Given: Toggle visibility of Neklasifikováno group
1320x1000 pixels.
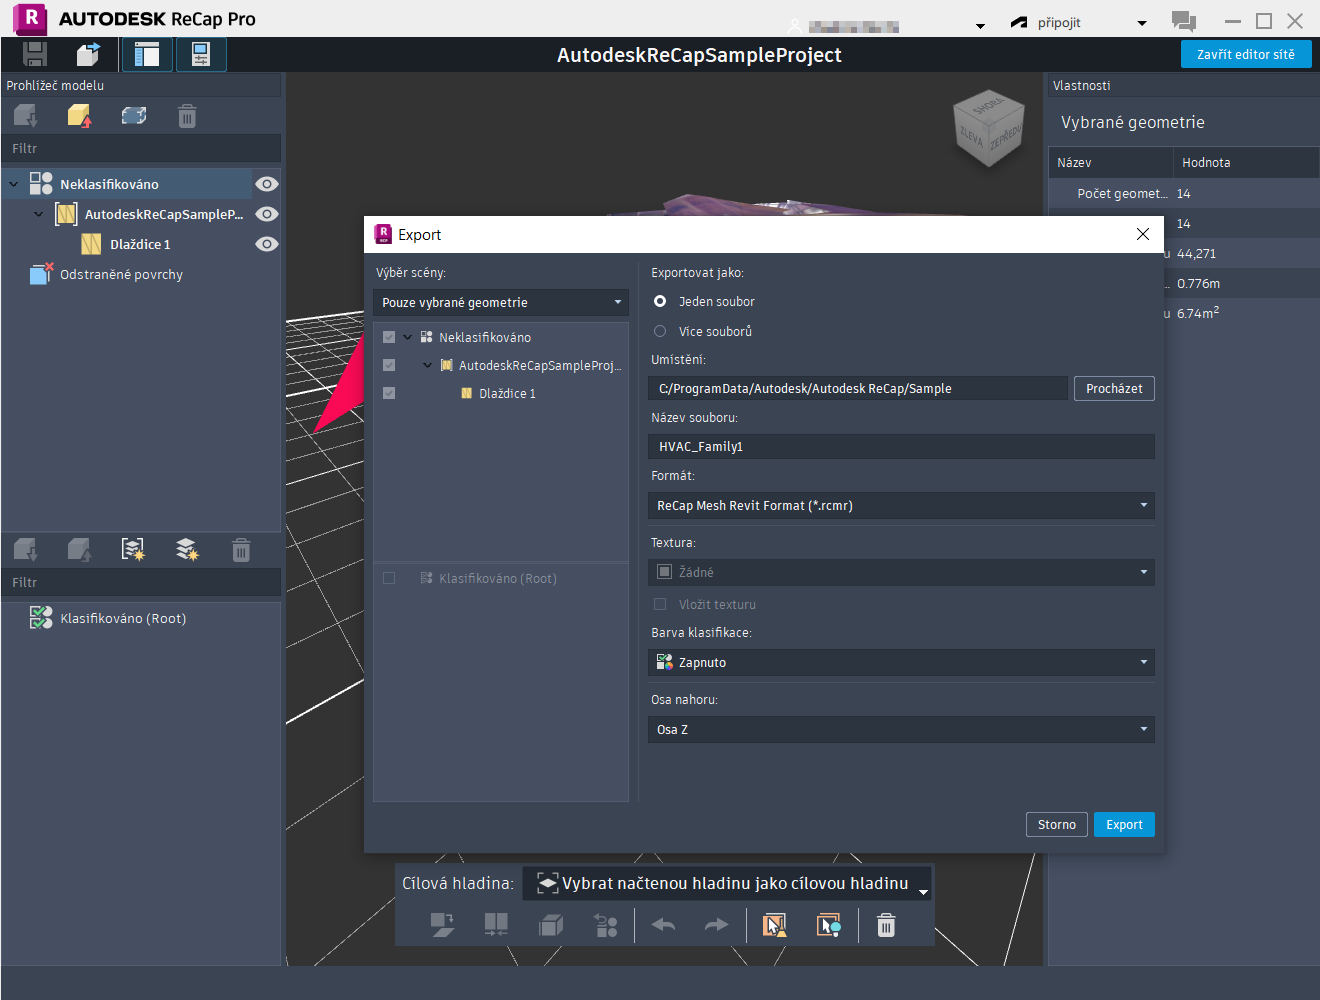Looking at the screenshot, I should [266, 184].
